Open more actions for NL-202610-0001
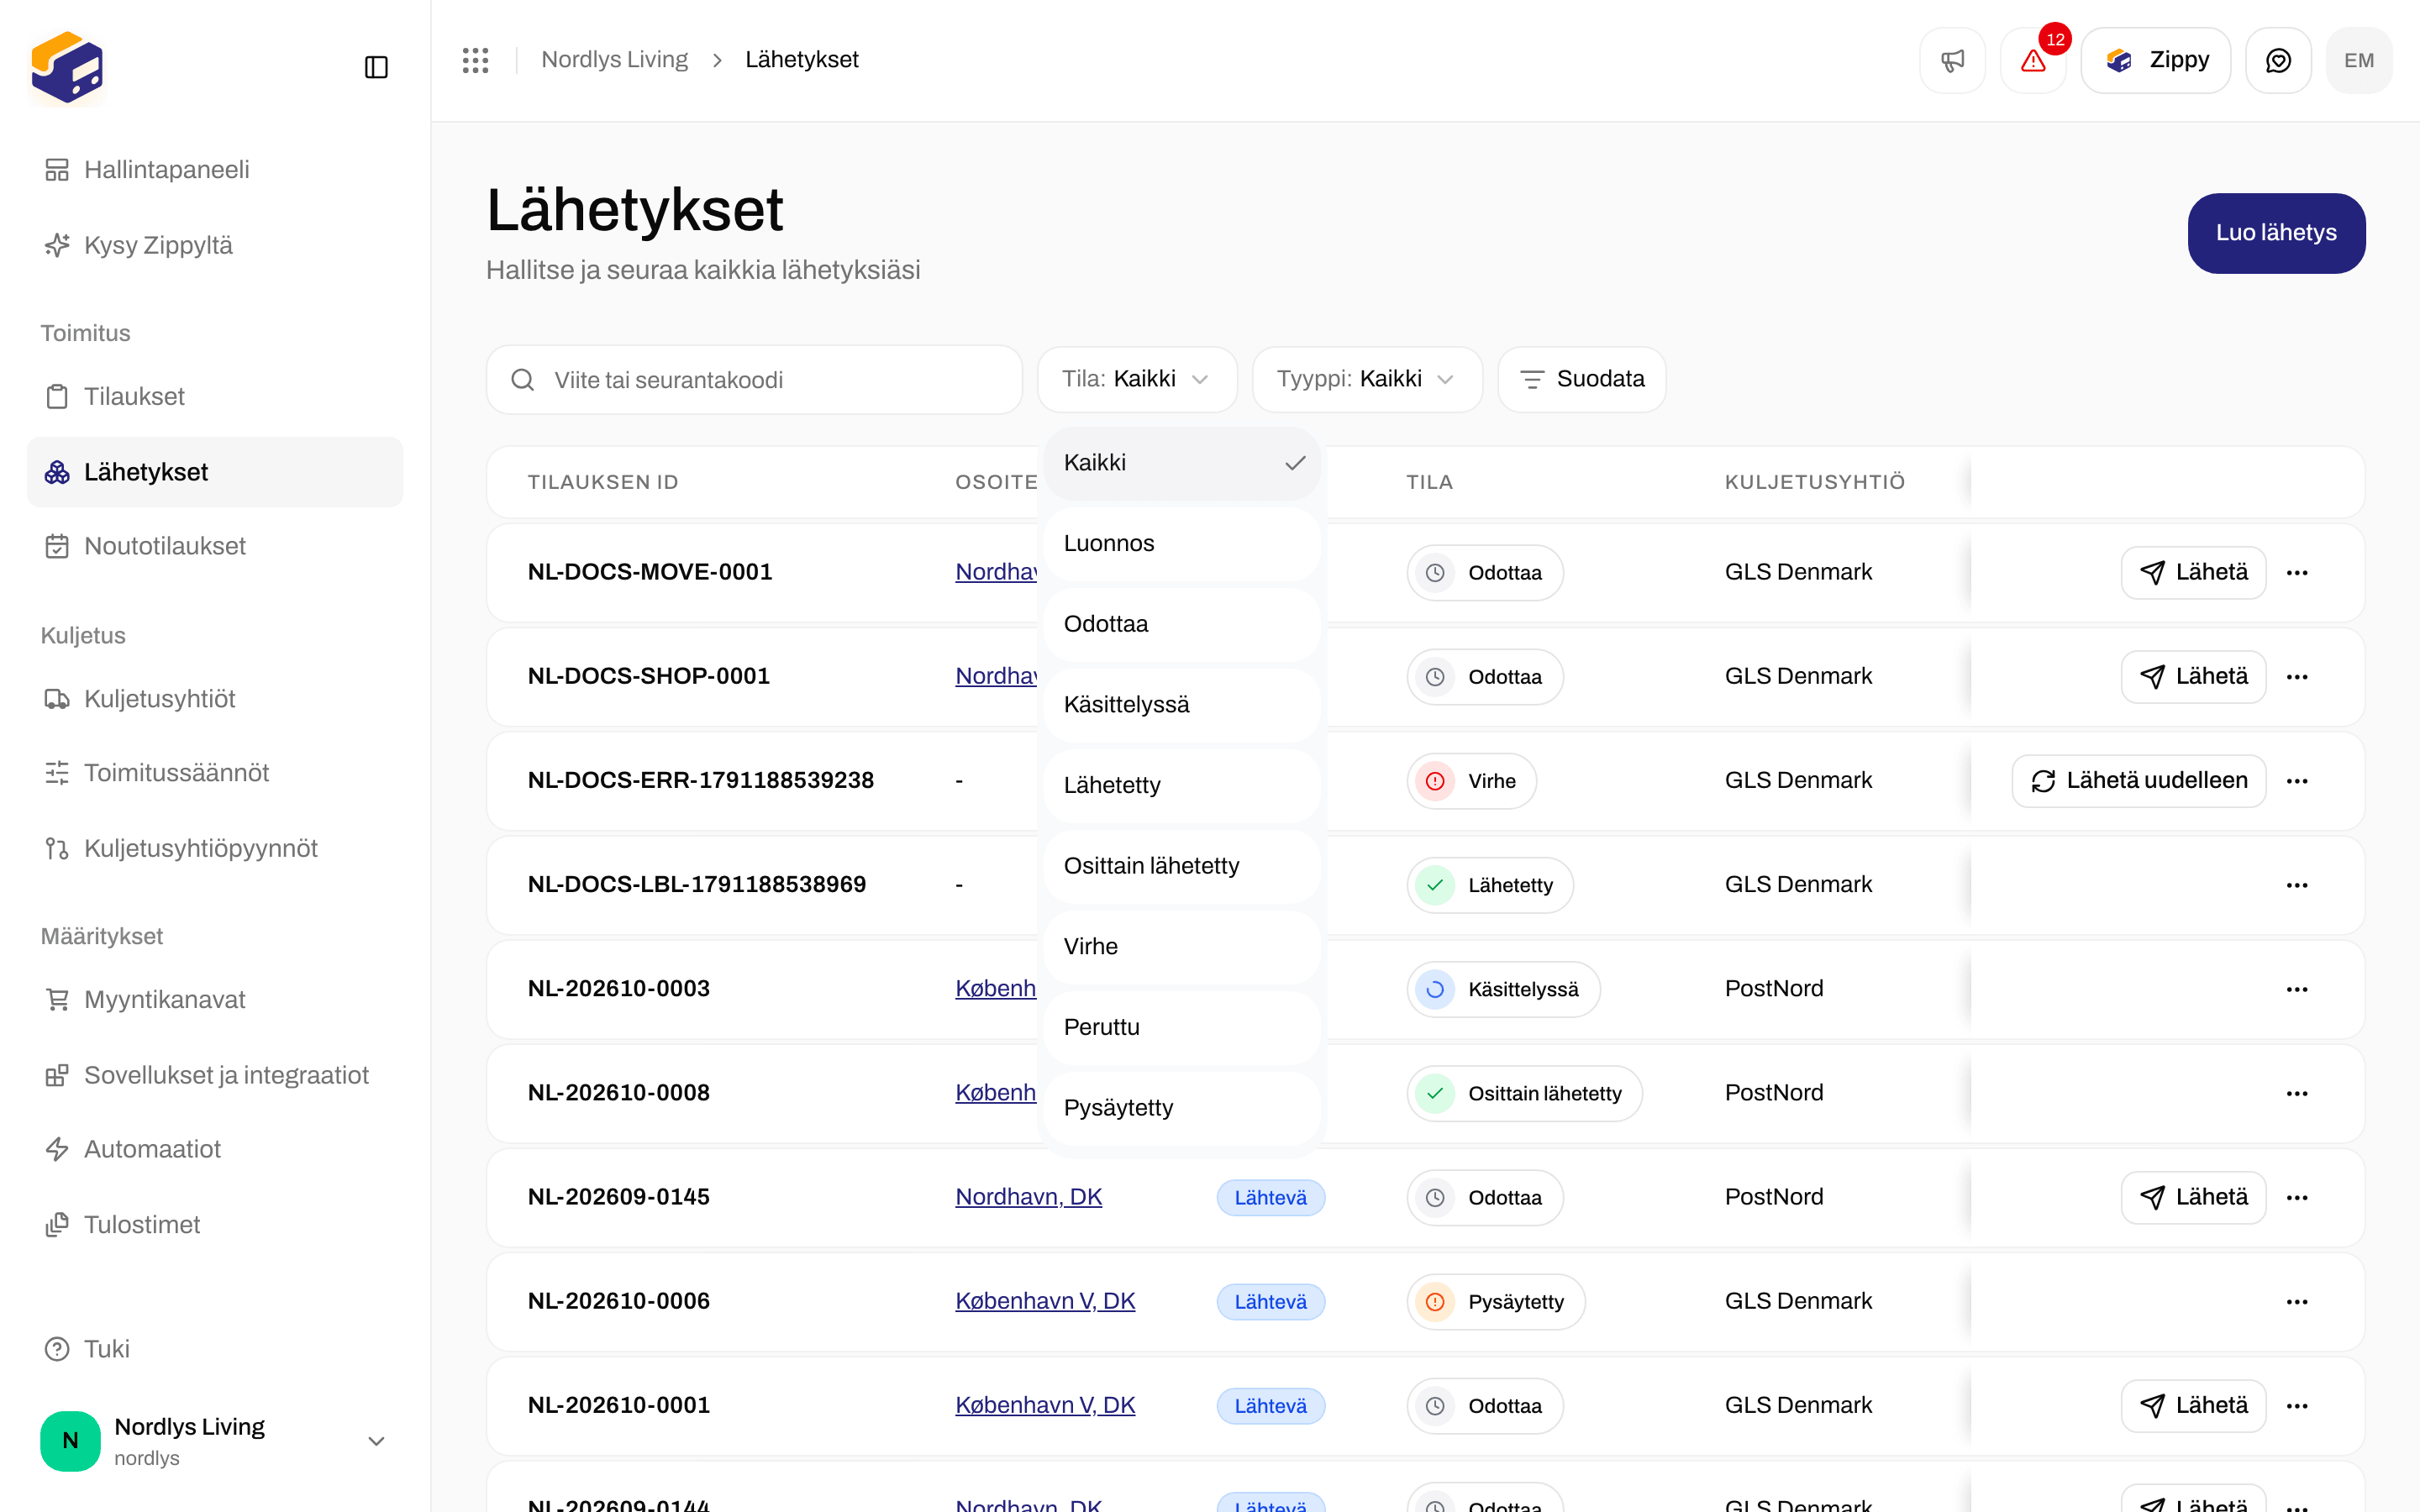 pos(2297,1405)
